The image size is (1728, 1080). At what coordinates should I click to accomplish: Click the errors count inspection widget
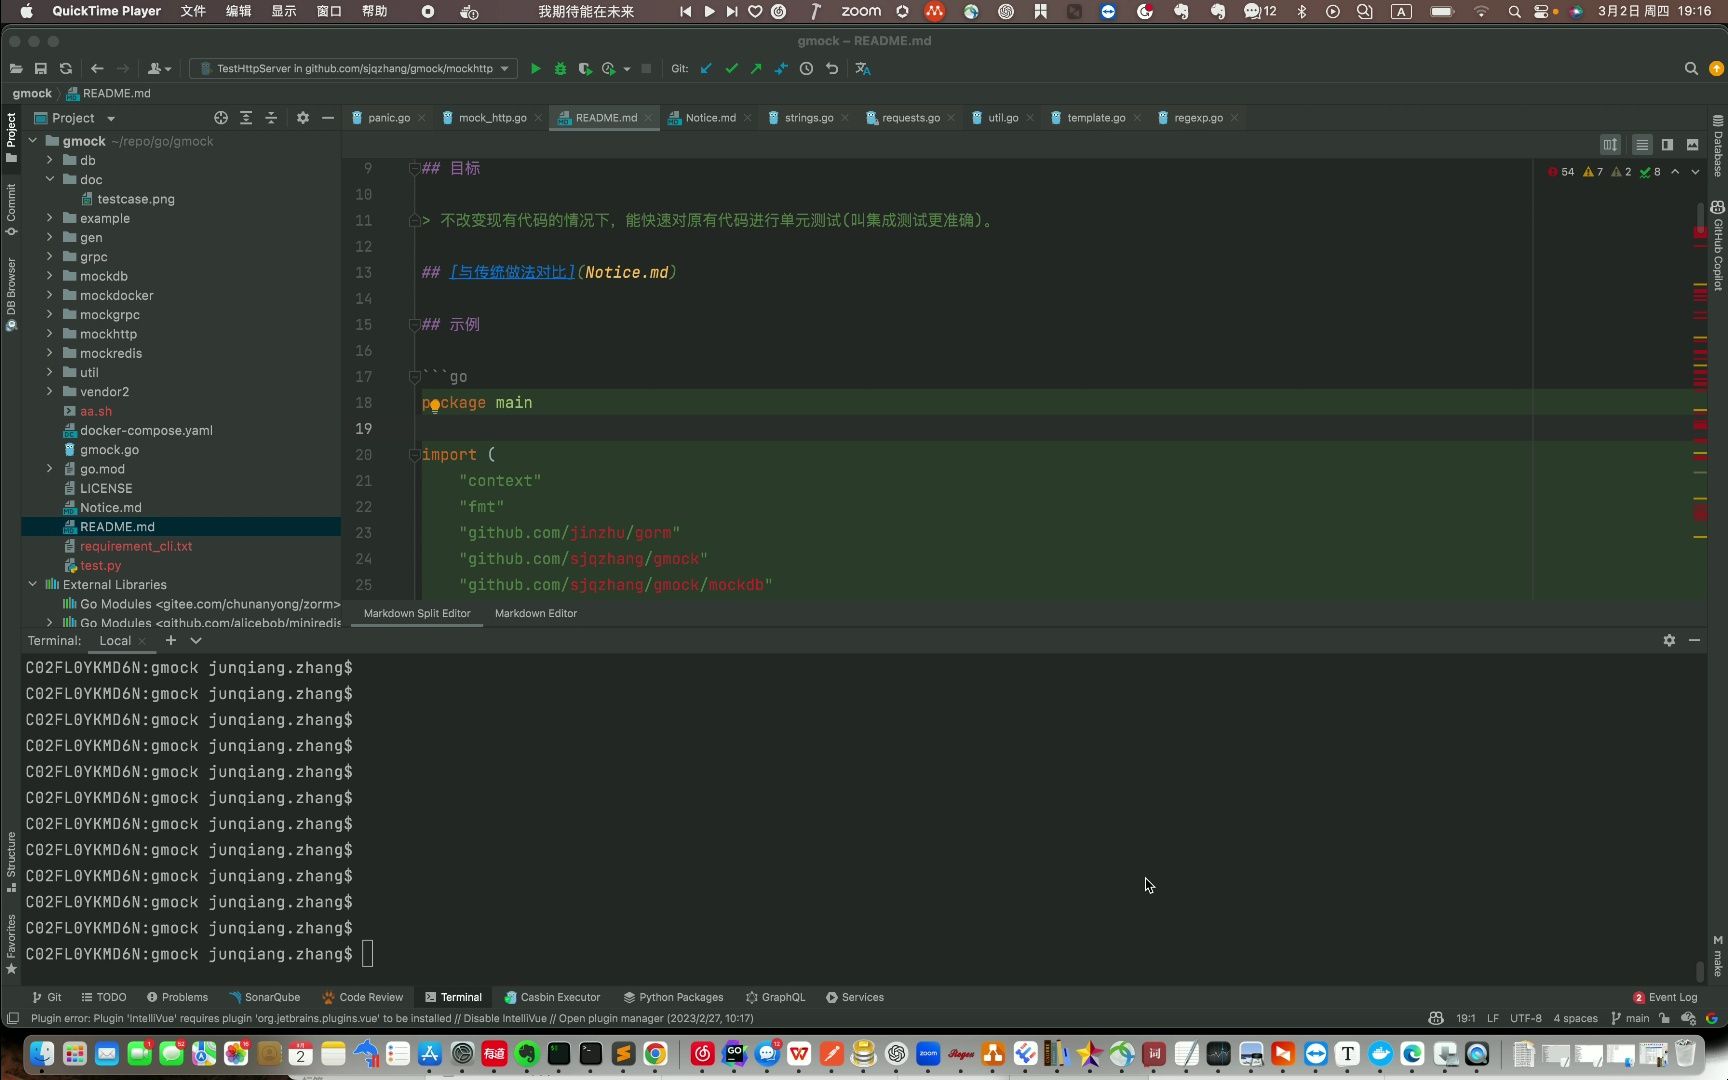[1561, 172]
